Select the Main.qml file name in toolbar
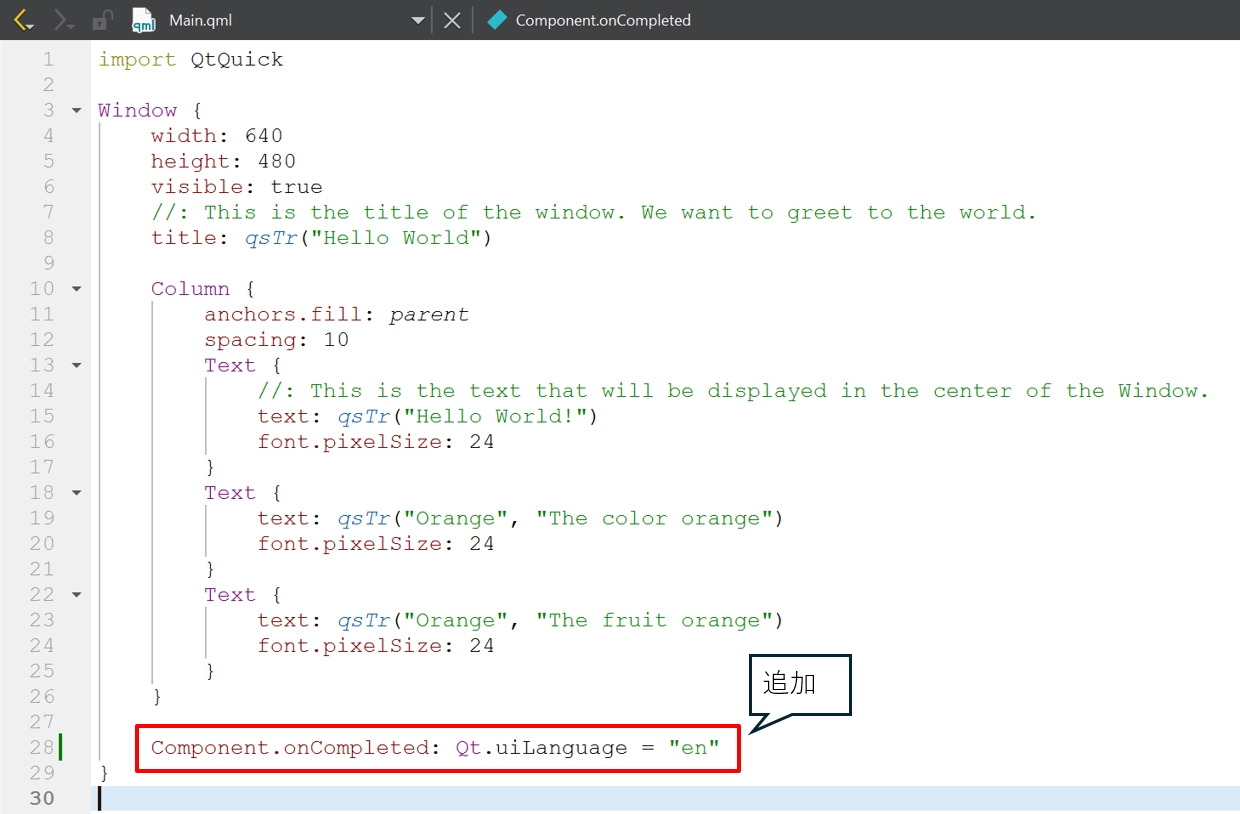 click(x=200, y=20)
